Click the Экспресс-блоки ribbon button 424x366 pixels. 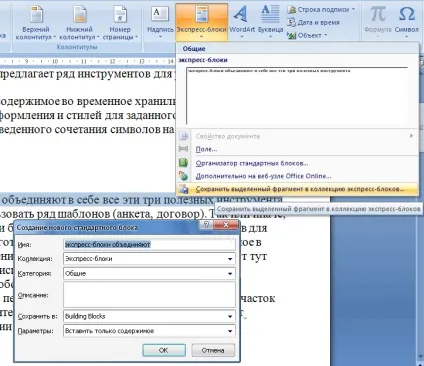pyautogui.click(x=201, y=22)
